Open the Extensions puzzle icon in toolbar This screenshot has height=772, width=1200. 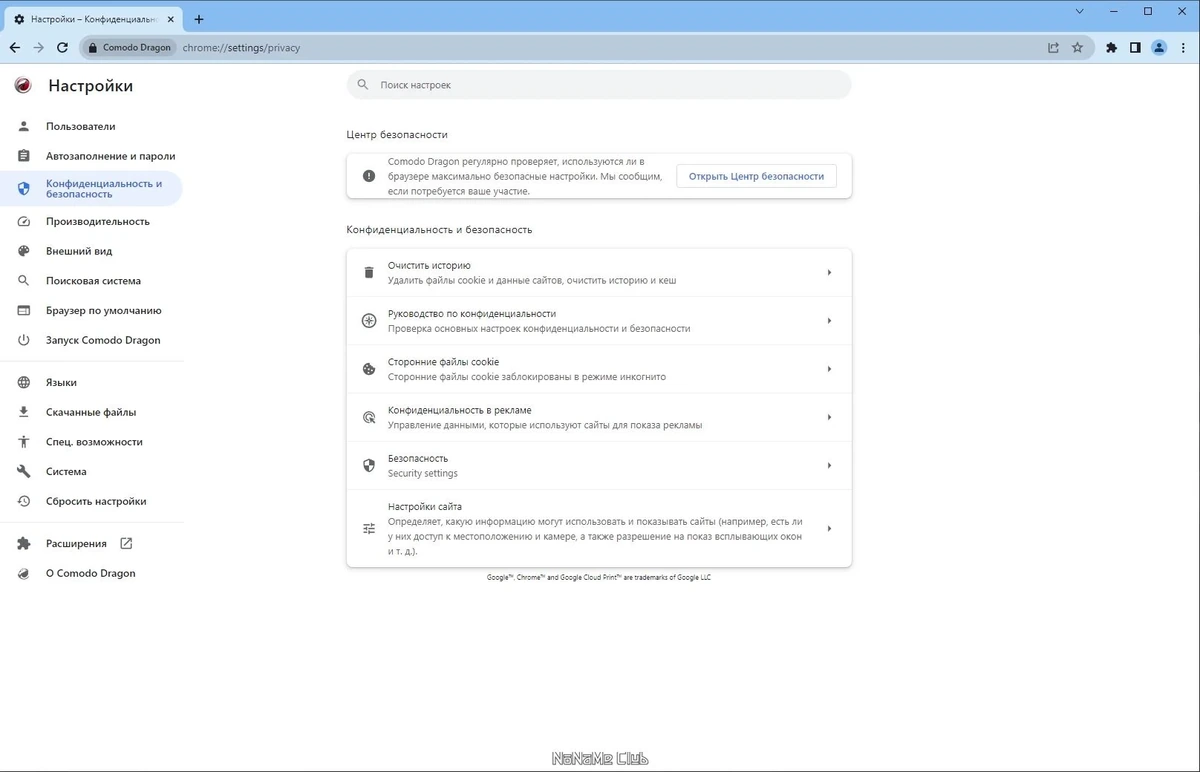[x=1111, y=47]
